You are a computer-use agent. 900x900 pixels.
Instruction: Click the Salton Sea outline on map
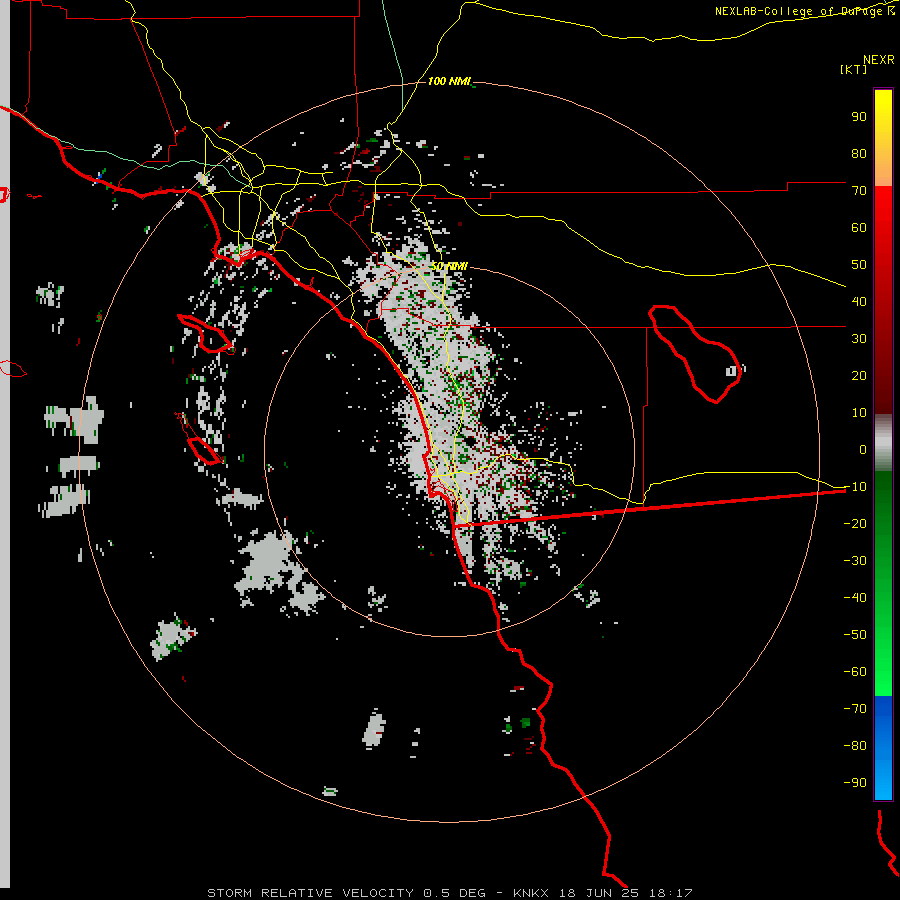695,354
